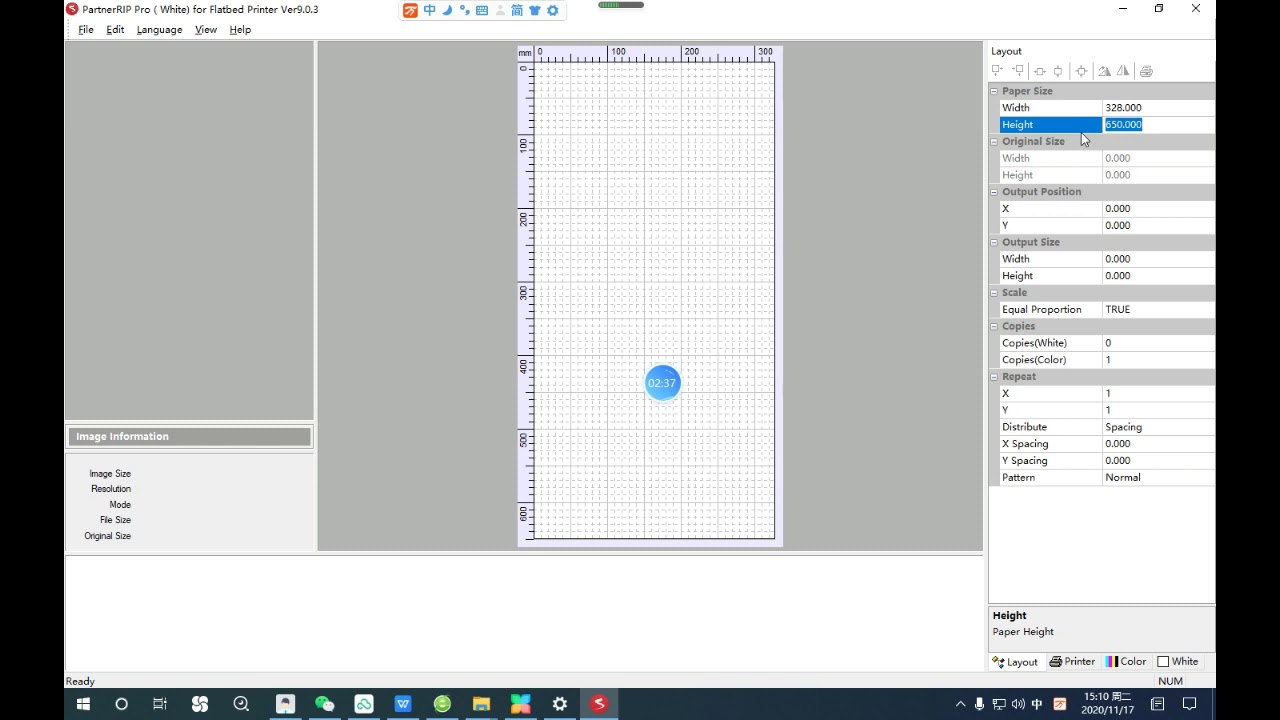Screen dimensions: 1280x720
Task: Collapse the Paper Size section
Action: coord(994,91)
